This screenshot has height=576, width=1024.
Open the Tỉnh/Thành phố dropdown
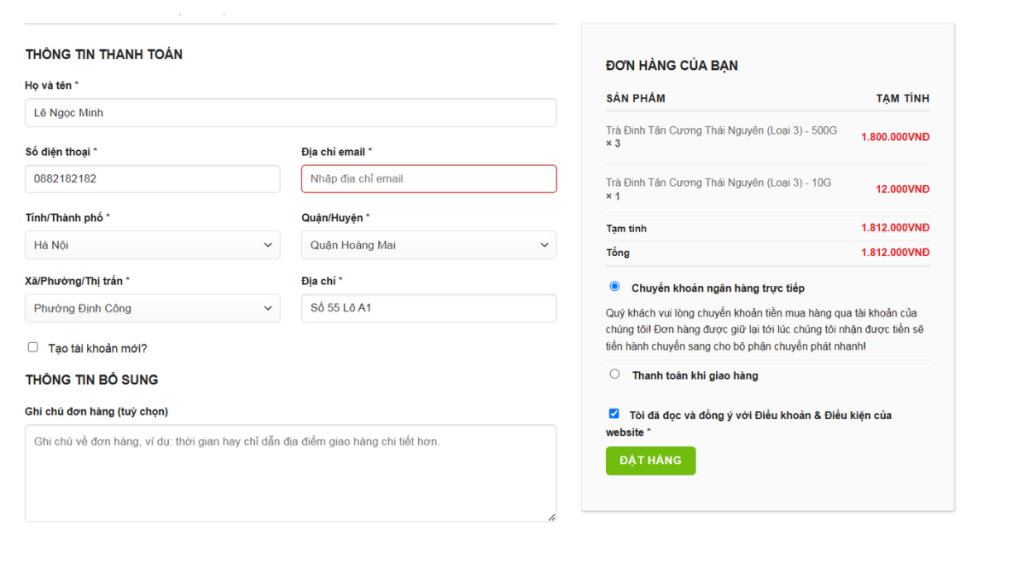[x=153, y=245]
